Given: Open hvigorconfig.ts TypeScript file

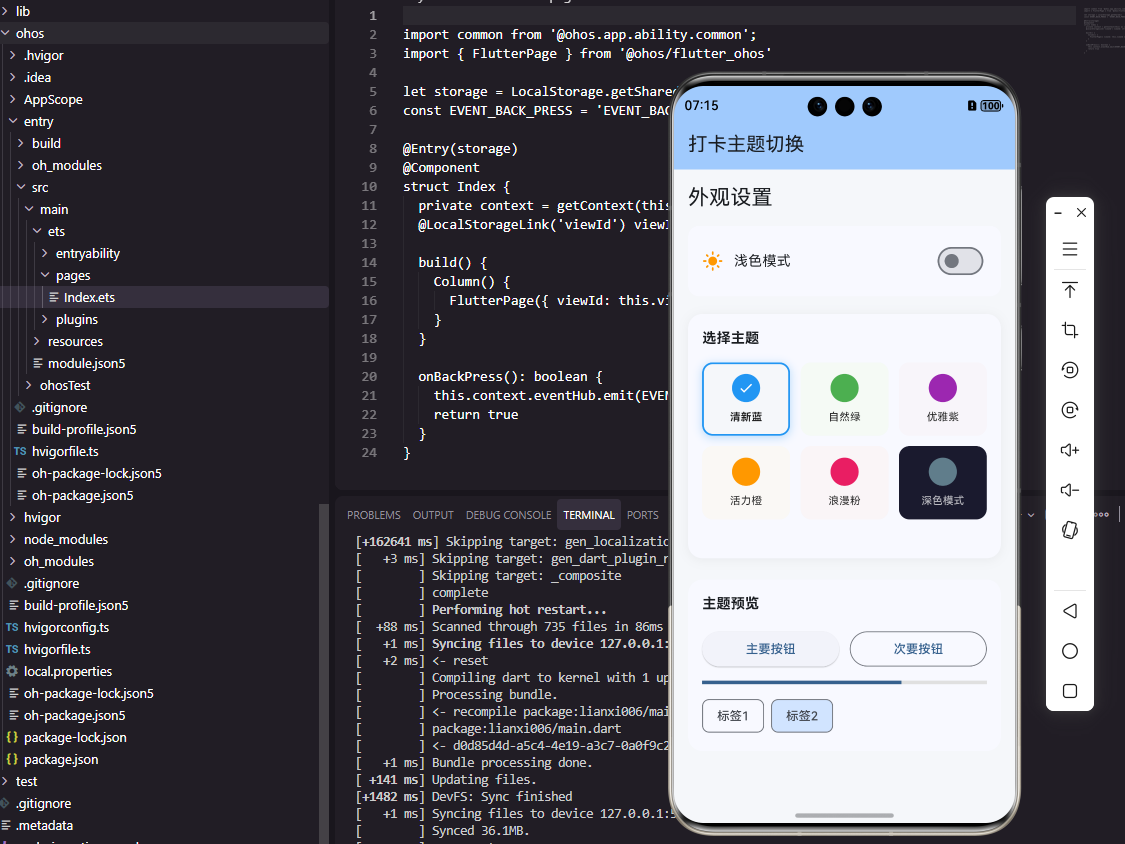Looking at the screenshot, I should click(x=66, y=627).
